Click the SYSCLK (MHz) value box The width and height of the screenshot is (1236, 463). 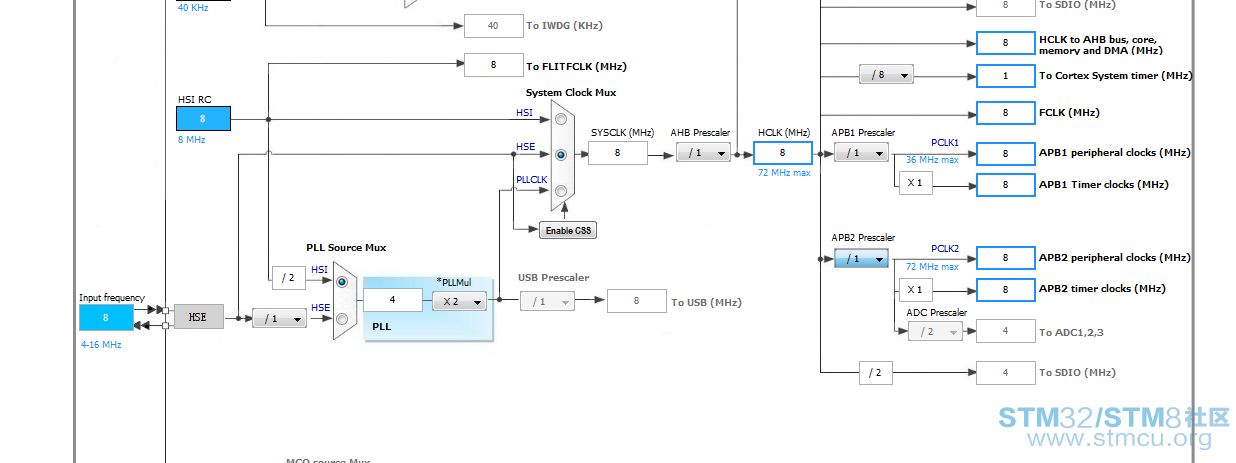point(618,152)
